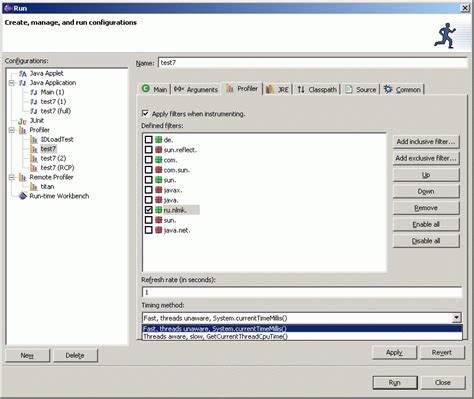Select test7 under Profiler in tree
474x399 pixels.
(48, 149)
